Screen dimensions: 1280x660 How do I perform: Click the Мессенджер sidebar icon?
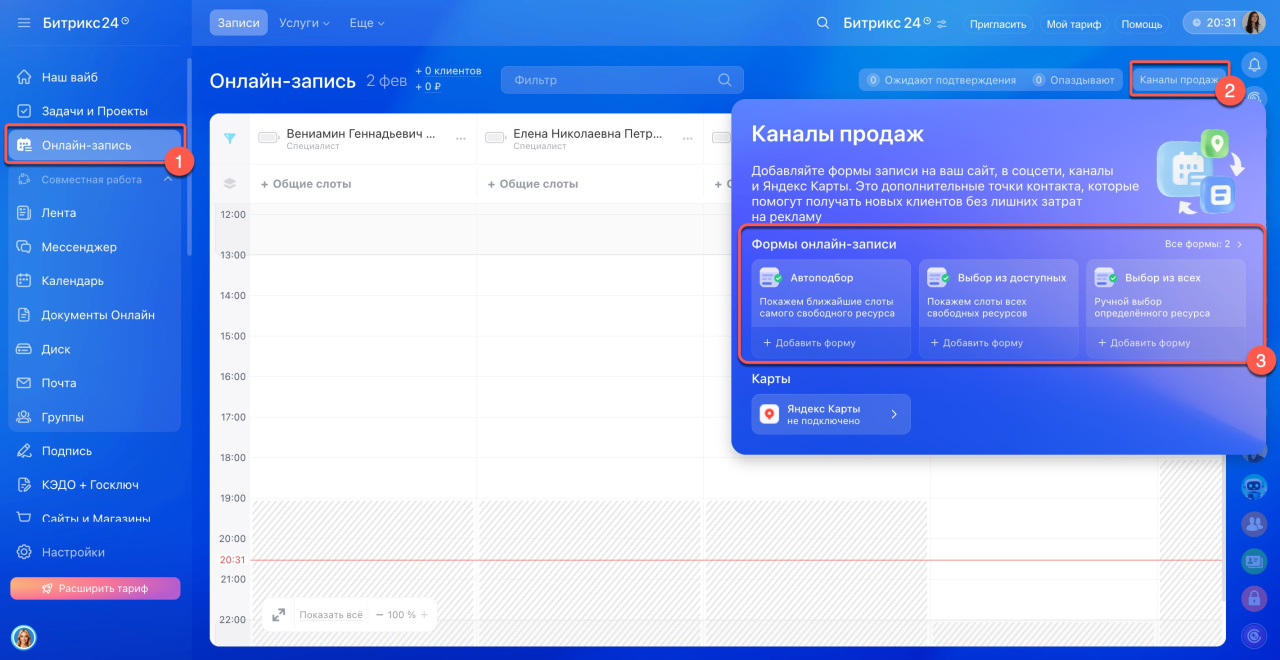25,247
